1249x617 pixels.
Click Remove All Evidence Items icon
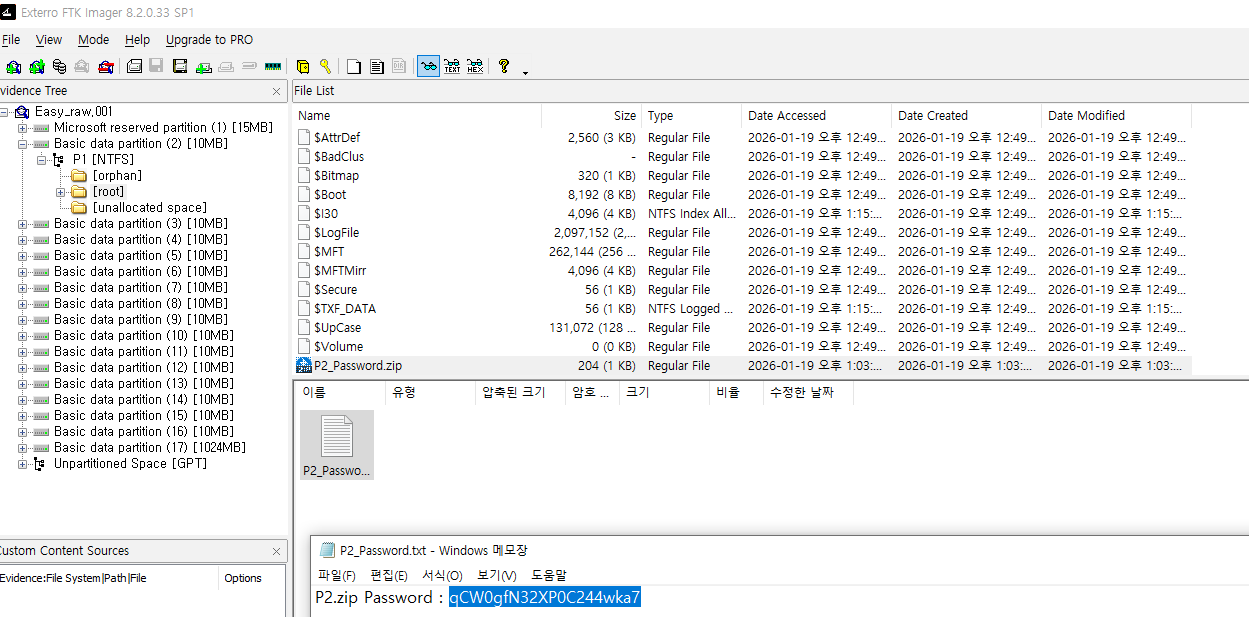coord(105,67)
